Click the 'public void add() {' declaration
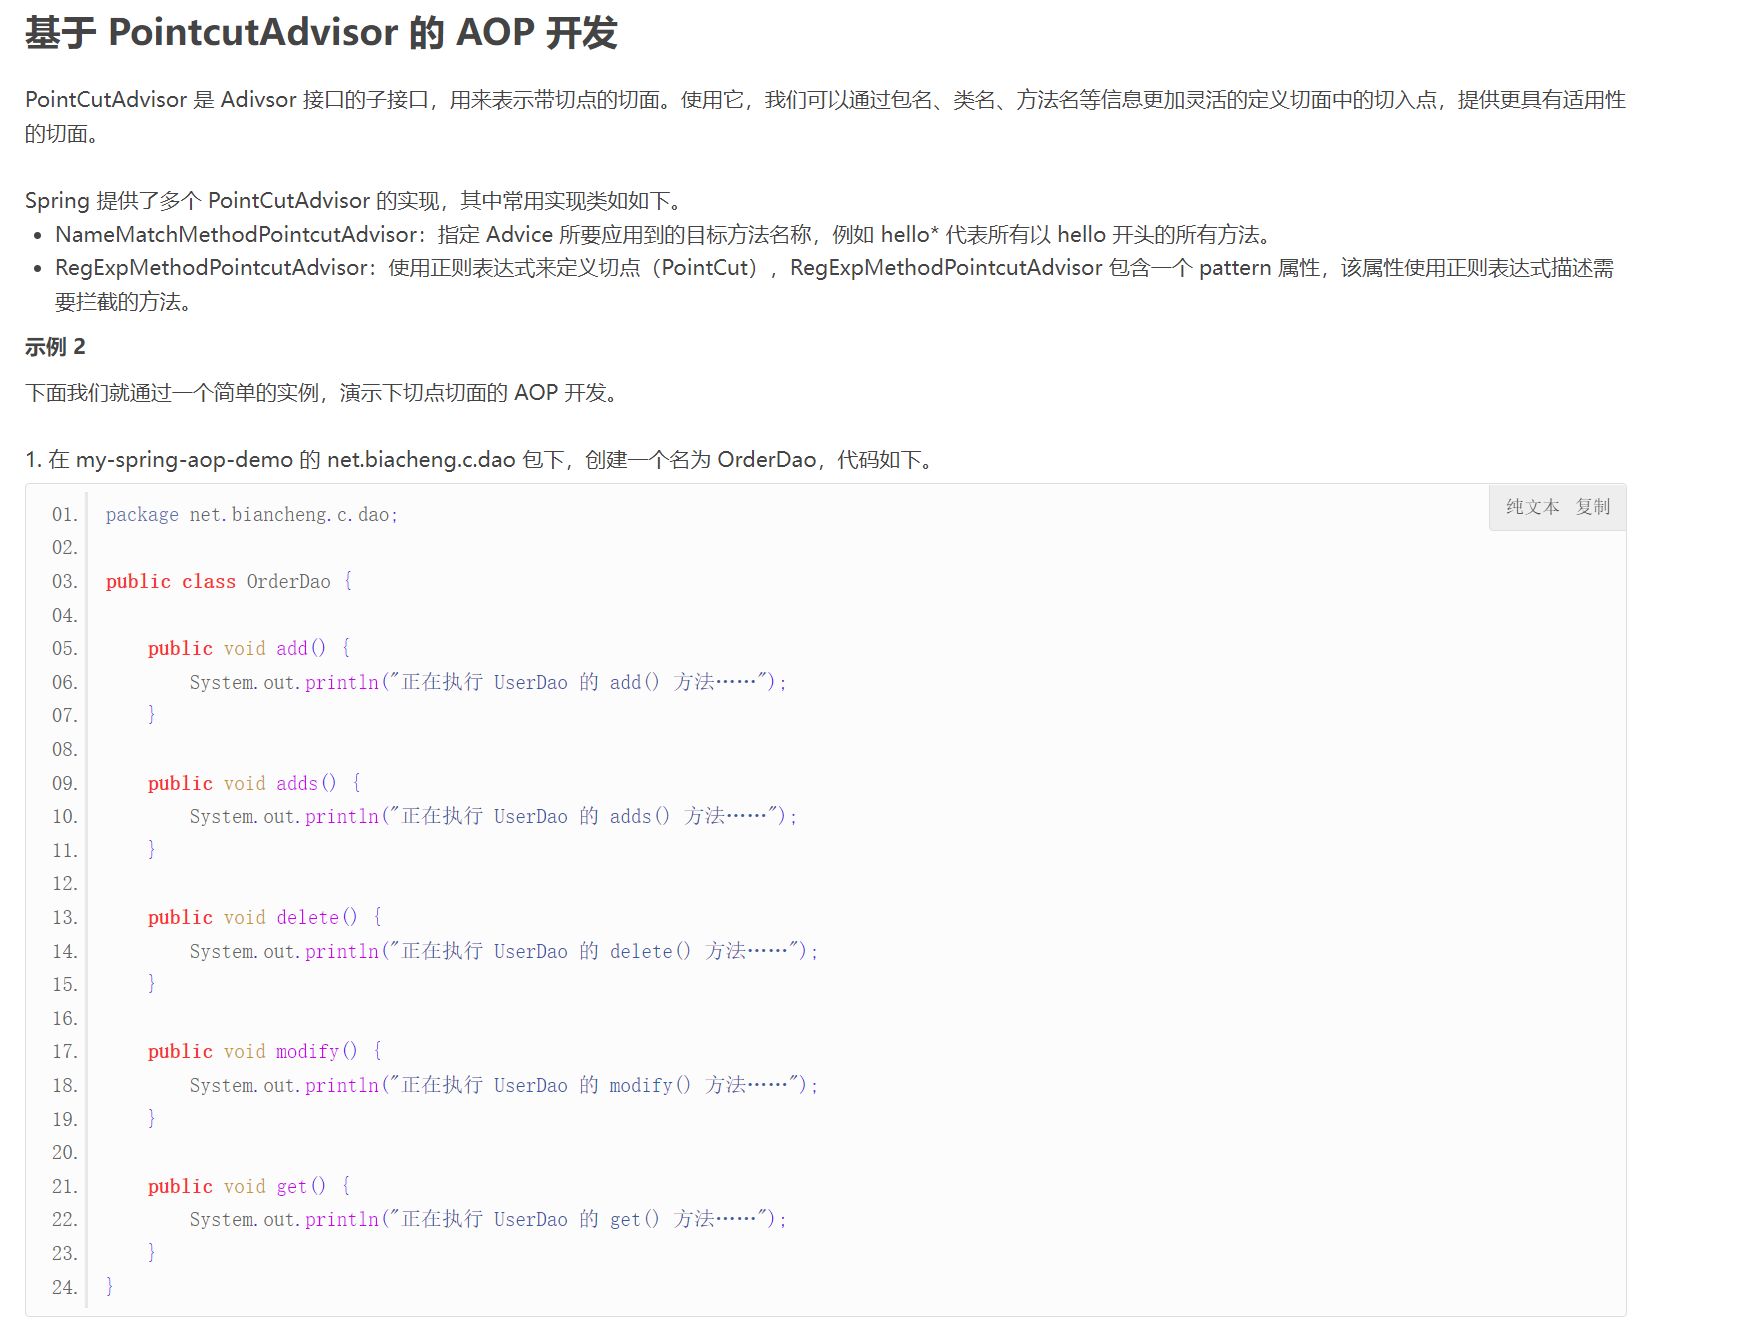Image resolution: width=1752 pixels, height=1340 pixels. [x=249, y=649]
